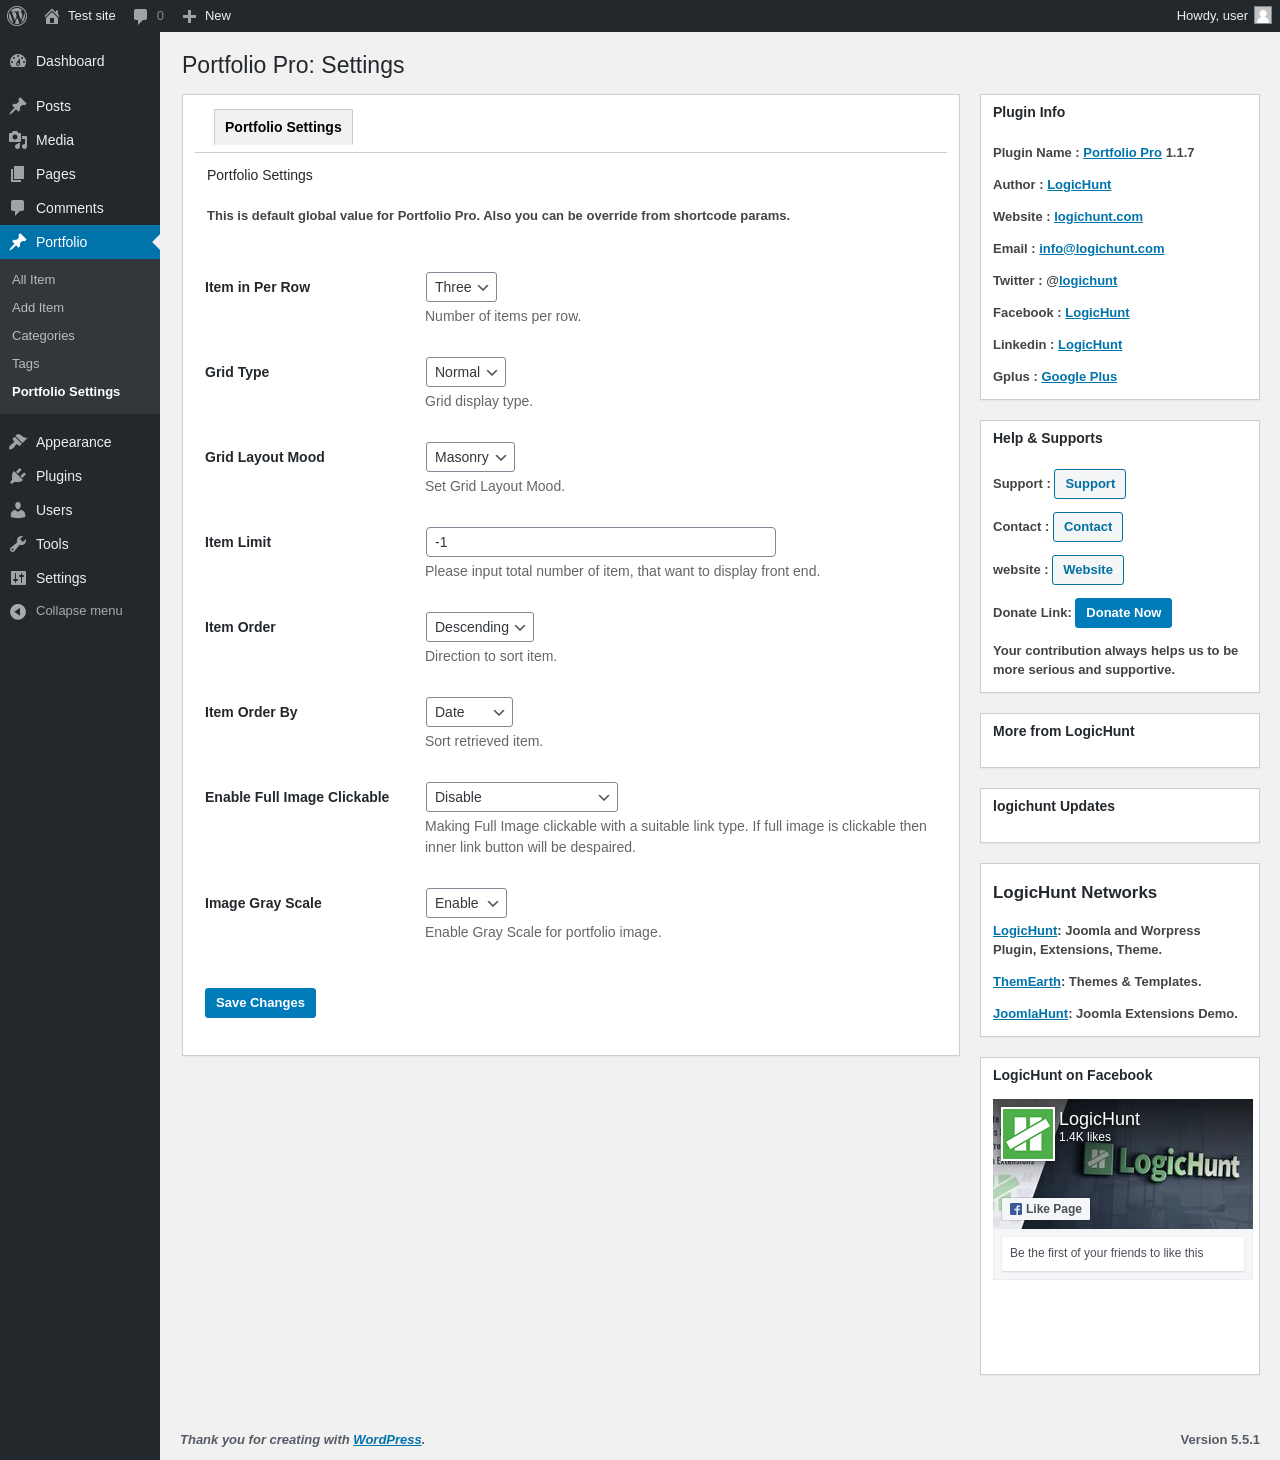The width and height of the screenshot is (1280, 1460).
Task: Open the ThemEarth network link
Action: pyautogui.click(x=1026, y=982)
